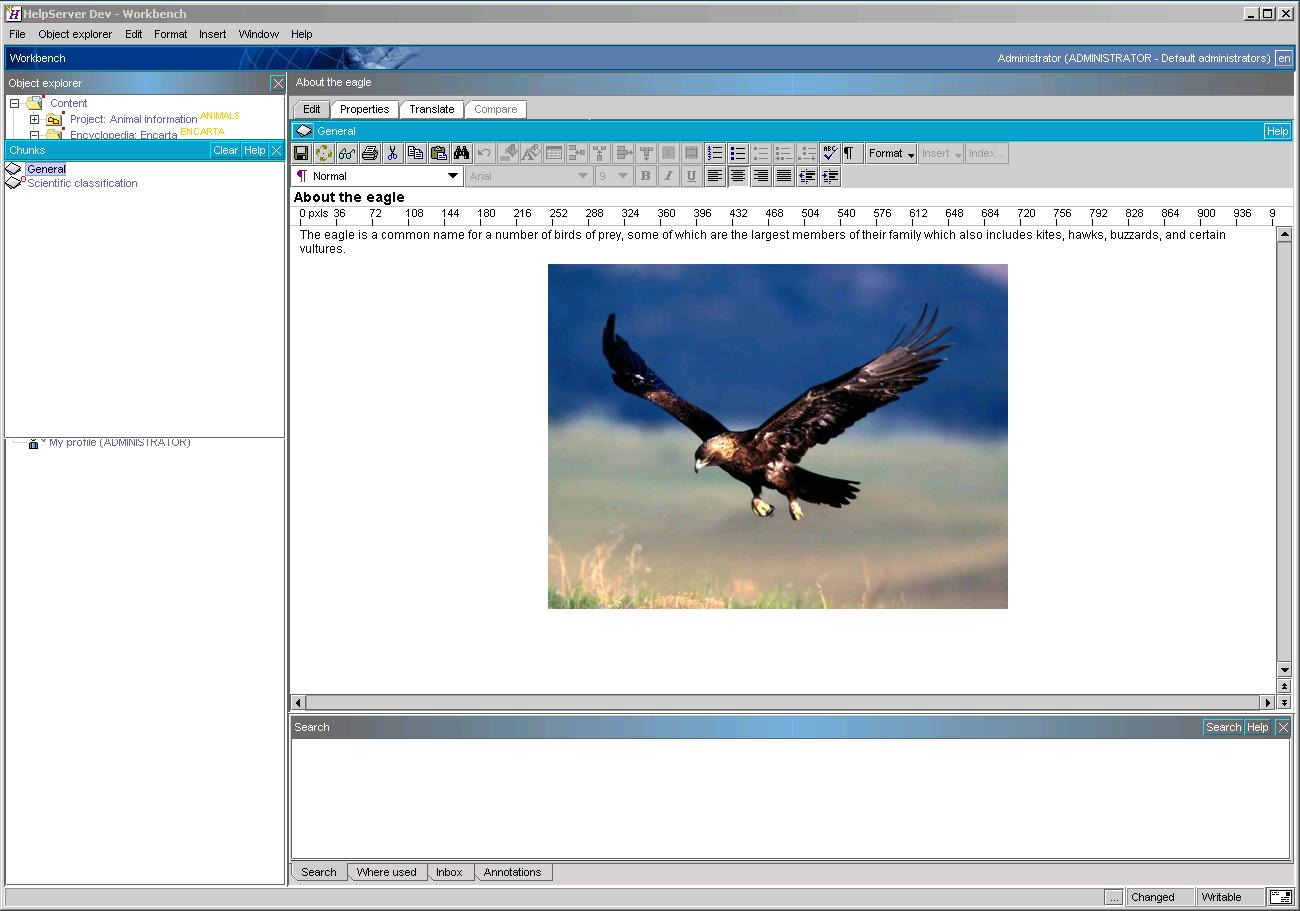Click the preview glasses icon
Image resolution: width=1300 pixels, height=911 pixels.
click(x=346, y=152)
